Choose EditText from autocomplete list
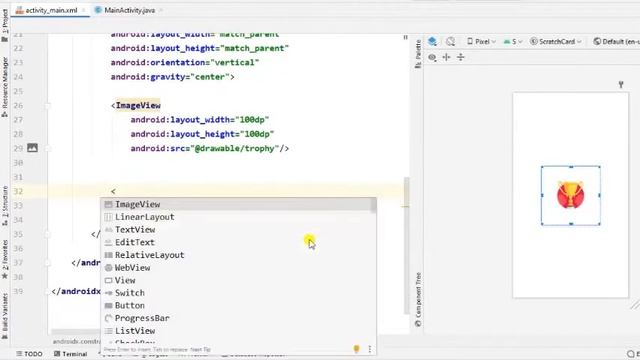The width and height of the screenshot is (640, 360). (238, 242)
